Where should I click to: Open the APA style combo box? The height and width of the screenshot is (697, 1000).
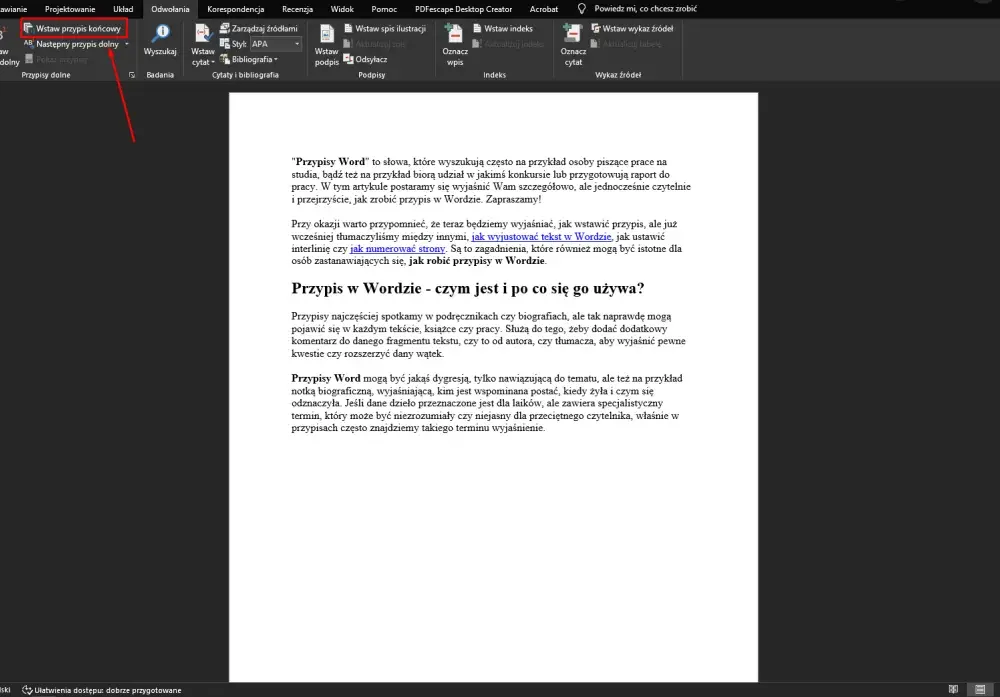pyautogui.click(x=276, y=43)
